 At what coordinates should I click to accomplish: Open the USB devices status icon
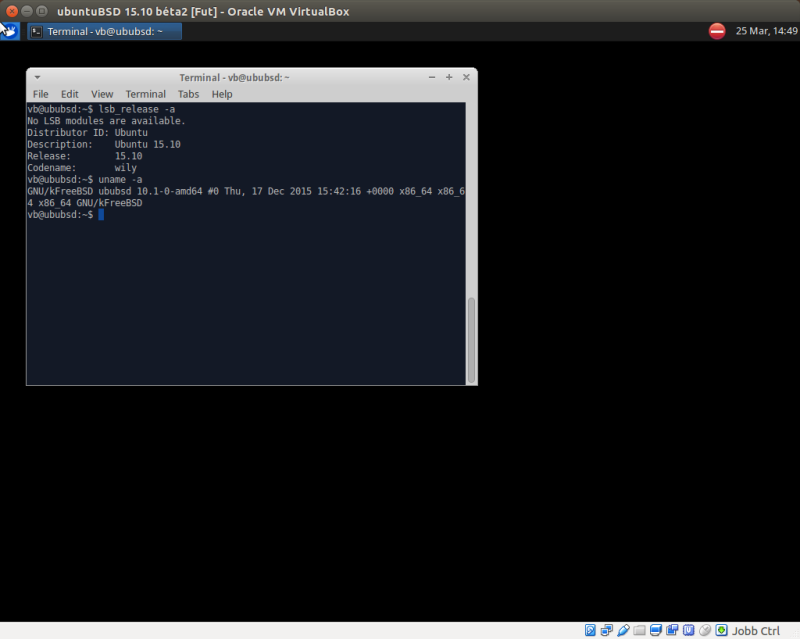[623, 630]
